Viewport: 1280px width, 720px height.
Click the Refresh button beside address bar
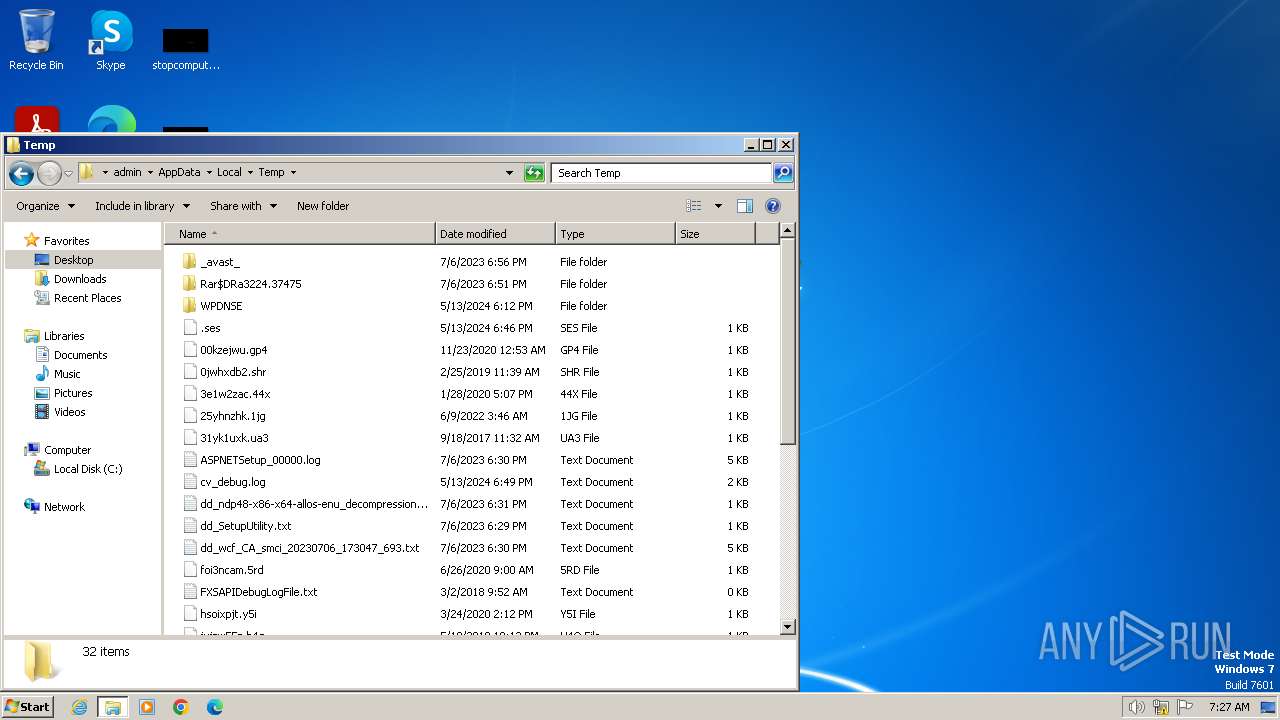pos(534,173)
